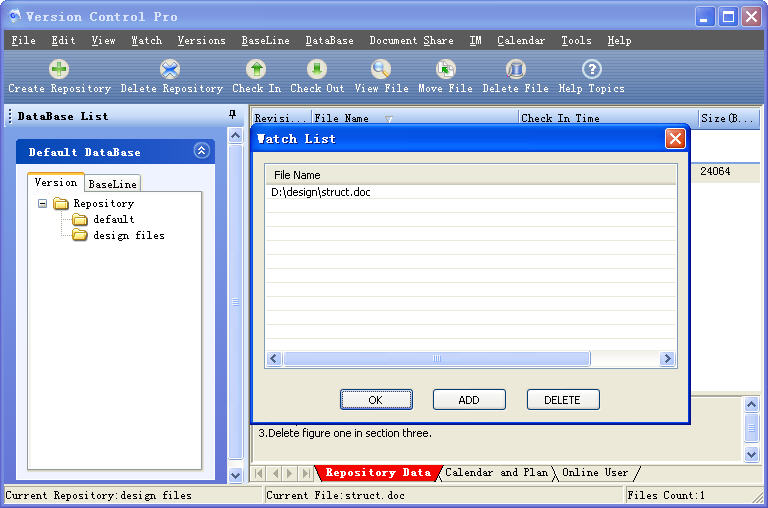Click the File Name column sort arrow
The image size is (768, 508).
388,119
